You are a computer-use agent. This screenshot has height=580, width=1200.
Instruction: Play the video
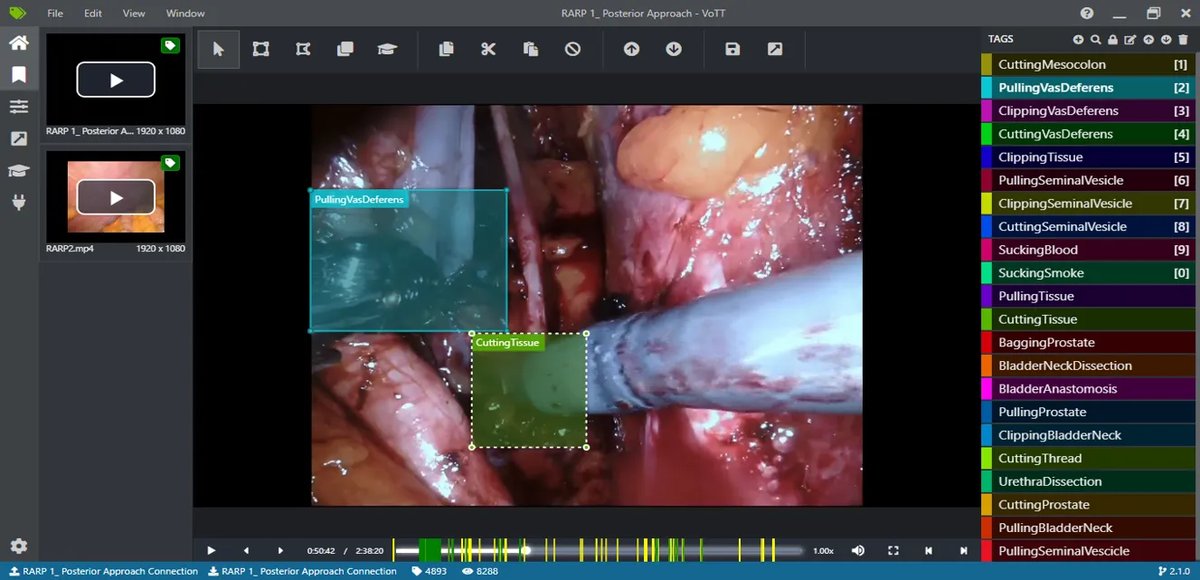(211, 550)
